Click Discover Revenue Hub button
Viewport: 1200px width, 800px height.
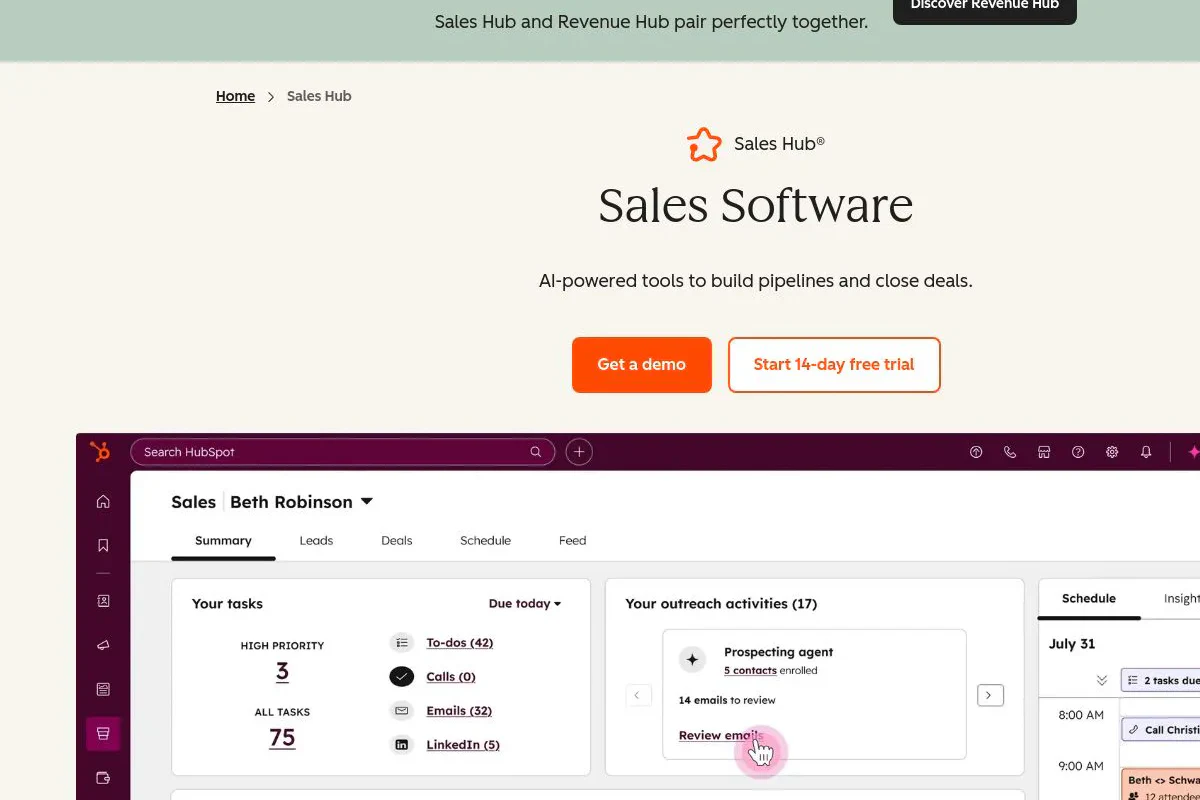[x=985, y=8]
